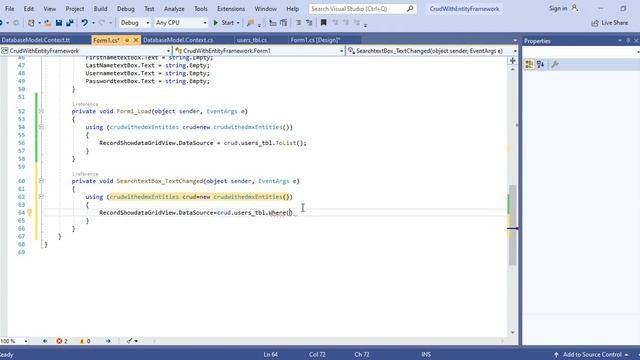Collapse the using block at line 54
This screenshot has width=640, height=360.
tap(41, 127)
